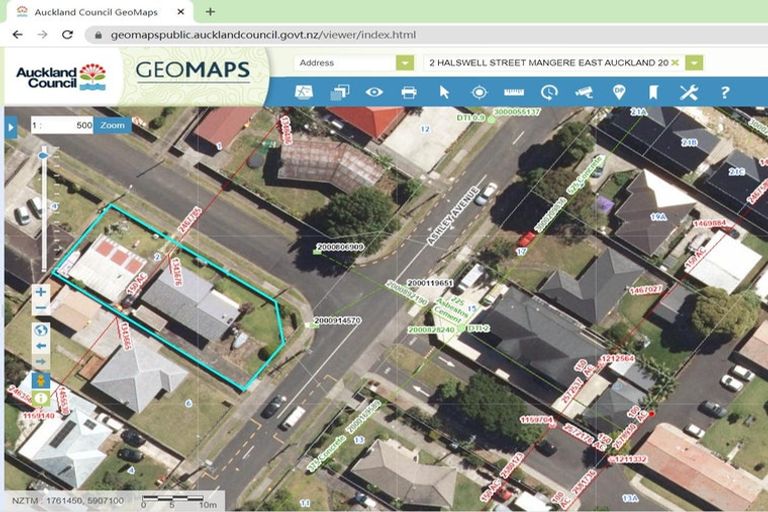Click the map scale input field
The width and height of the screenshot is (768, 512).
tap(67, 126)
